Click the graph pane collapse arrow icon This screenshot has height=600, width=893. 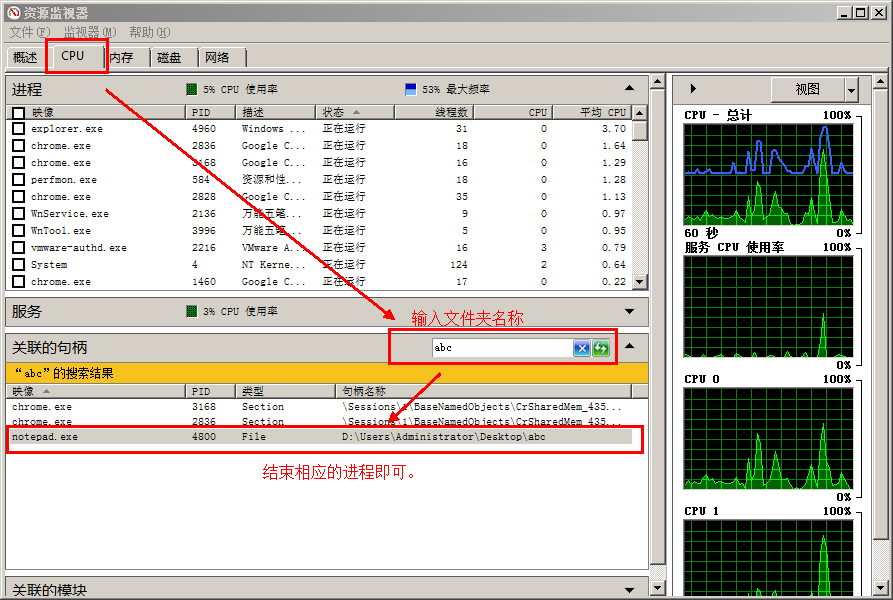(x=693, y=89)
